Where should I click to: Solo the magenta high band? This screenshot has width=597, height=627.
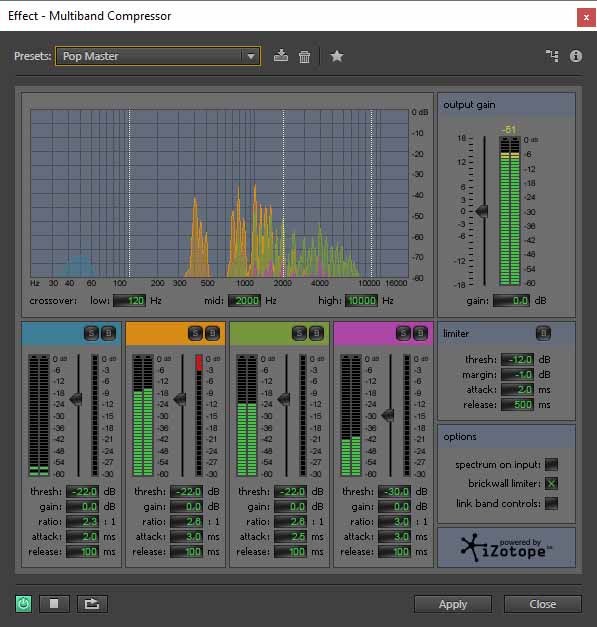point(403,333)
